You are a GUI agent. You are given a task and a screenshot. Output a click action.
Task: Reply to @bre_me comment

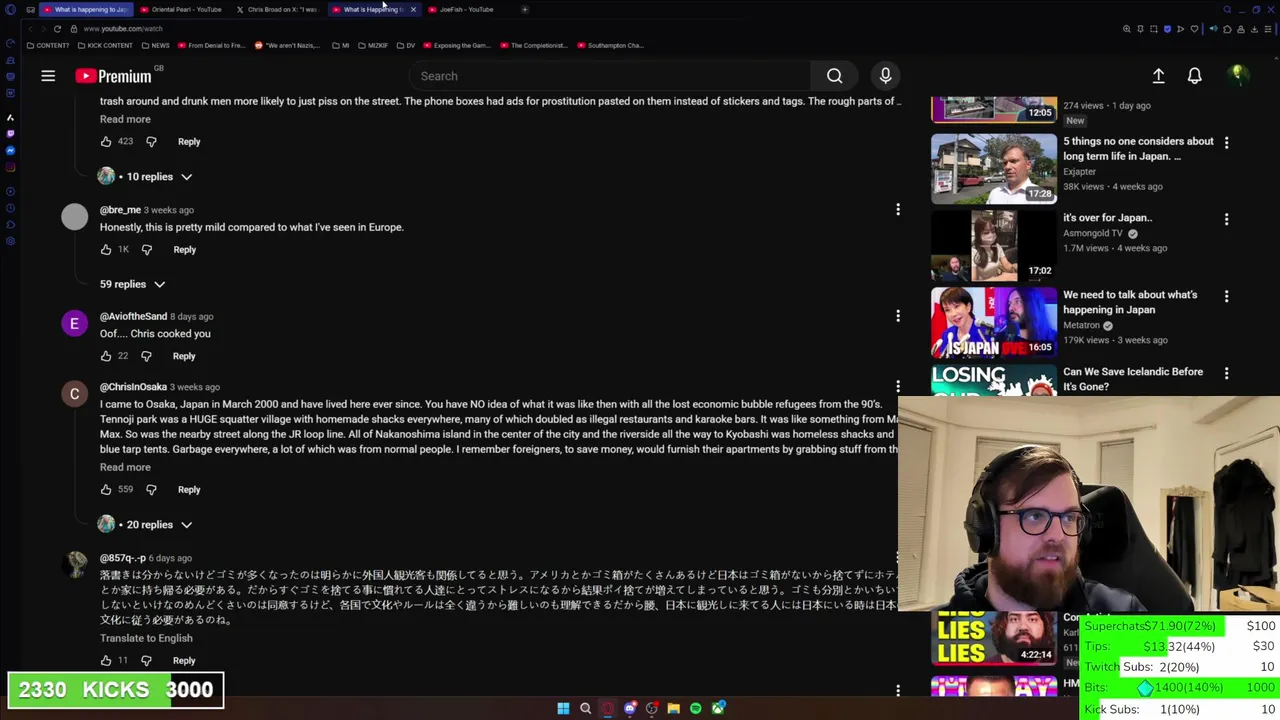(185, 249)
